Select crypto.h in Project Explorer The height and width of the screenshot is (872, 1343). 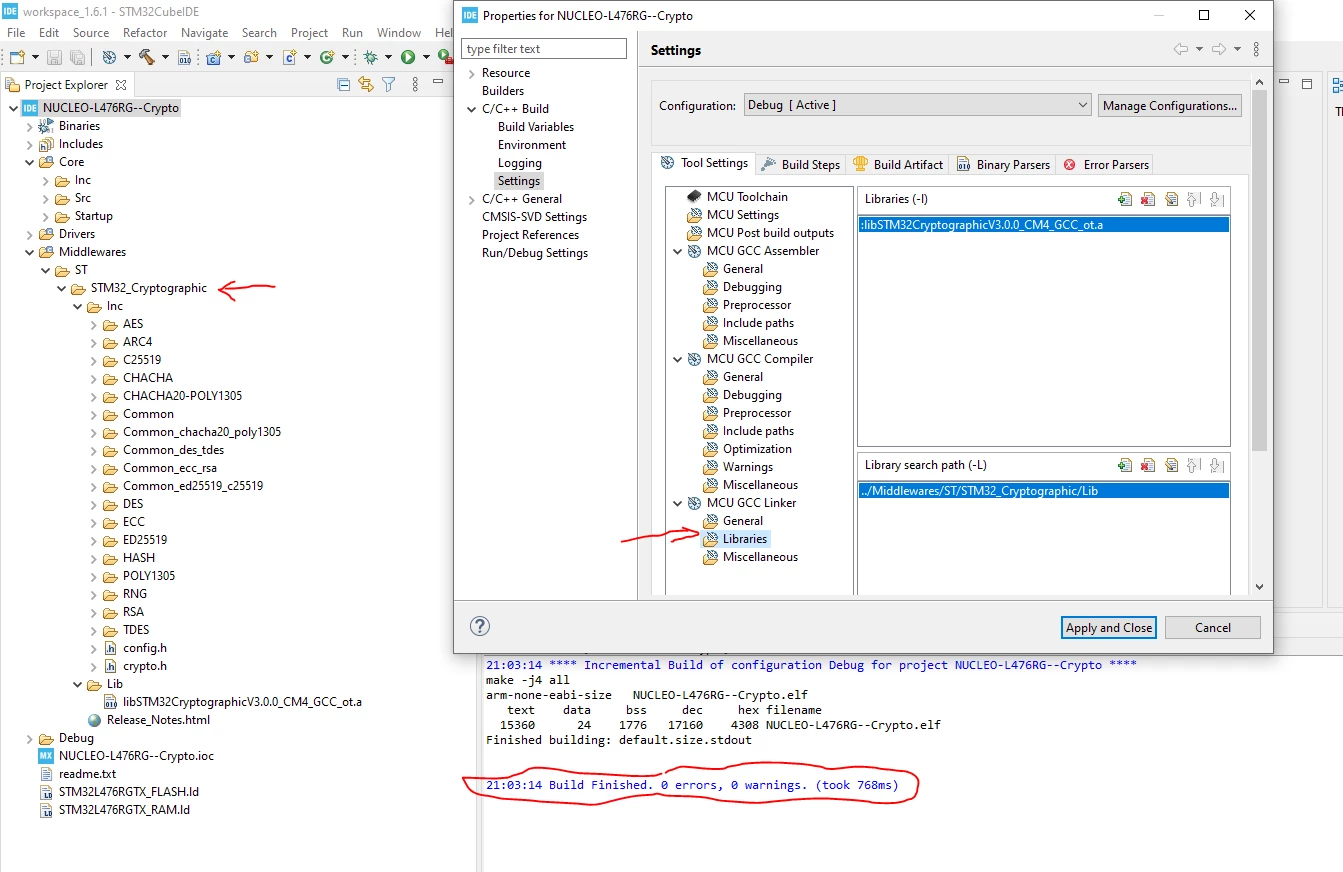tap(145, 666)
